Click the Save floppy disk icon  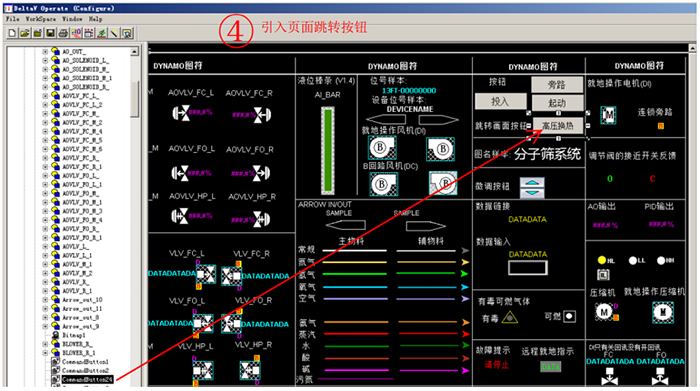(50, 33)
